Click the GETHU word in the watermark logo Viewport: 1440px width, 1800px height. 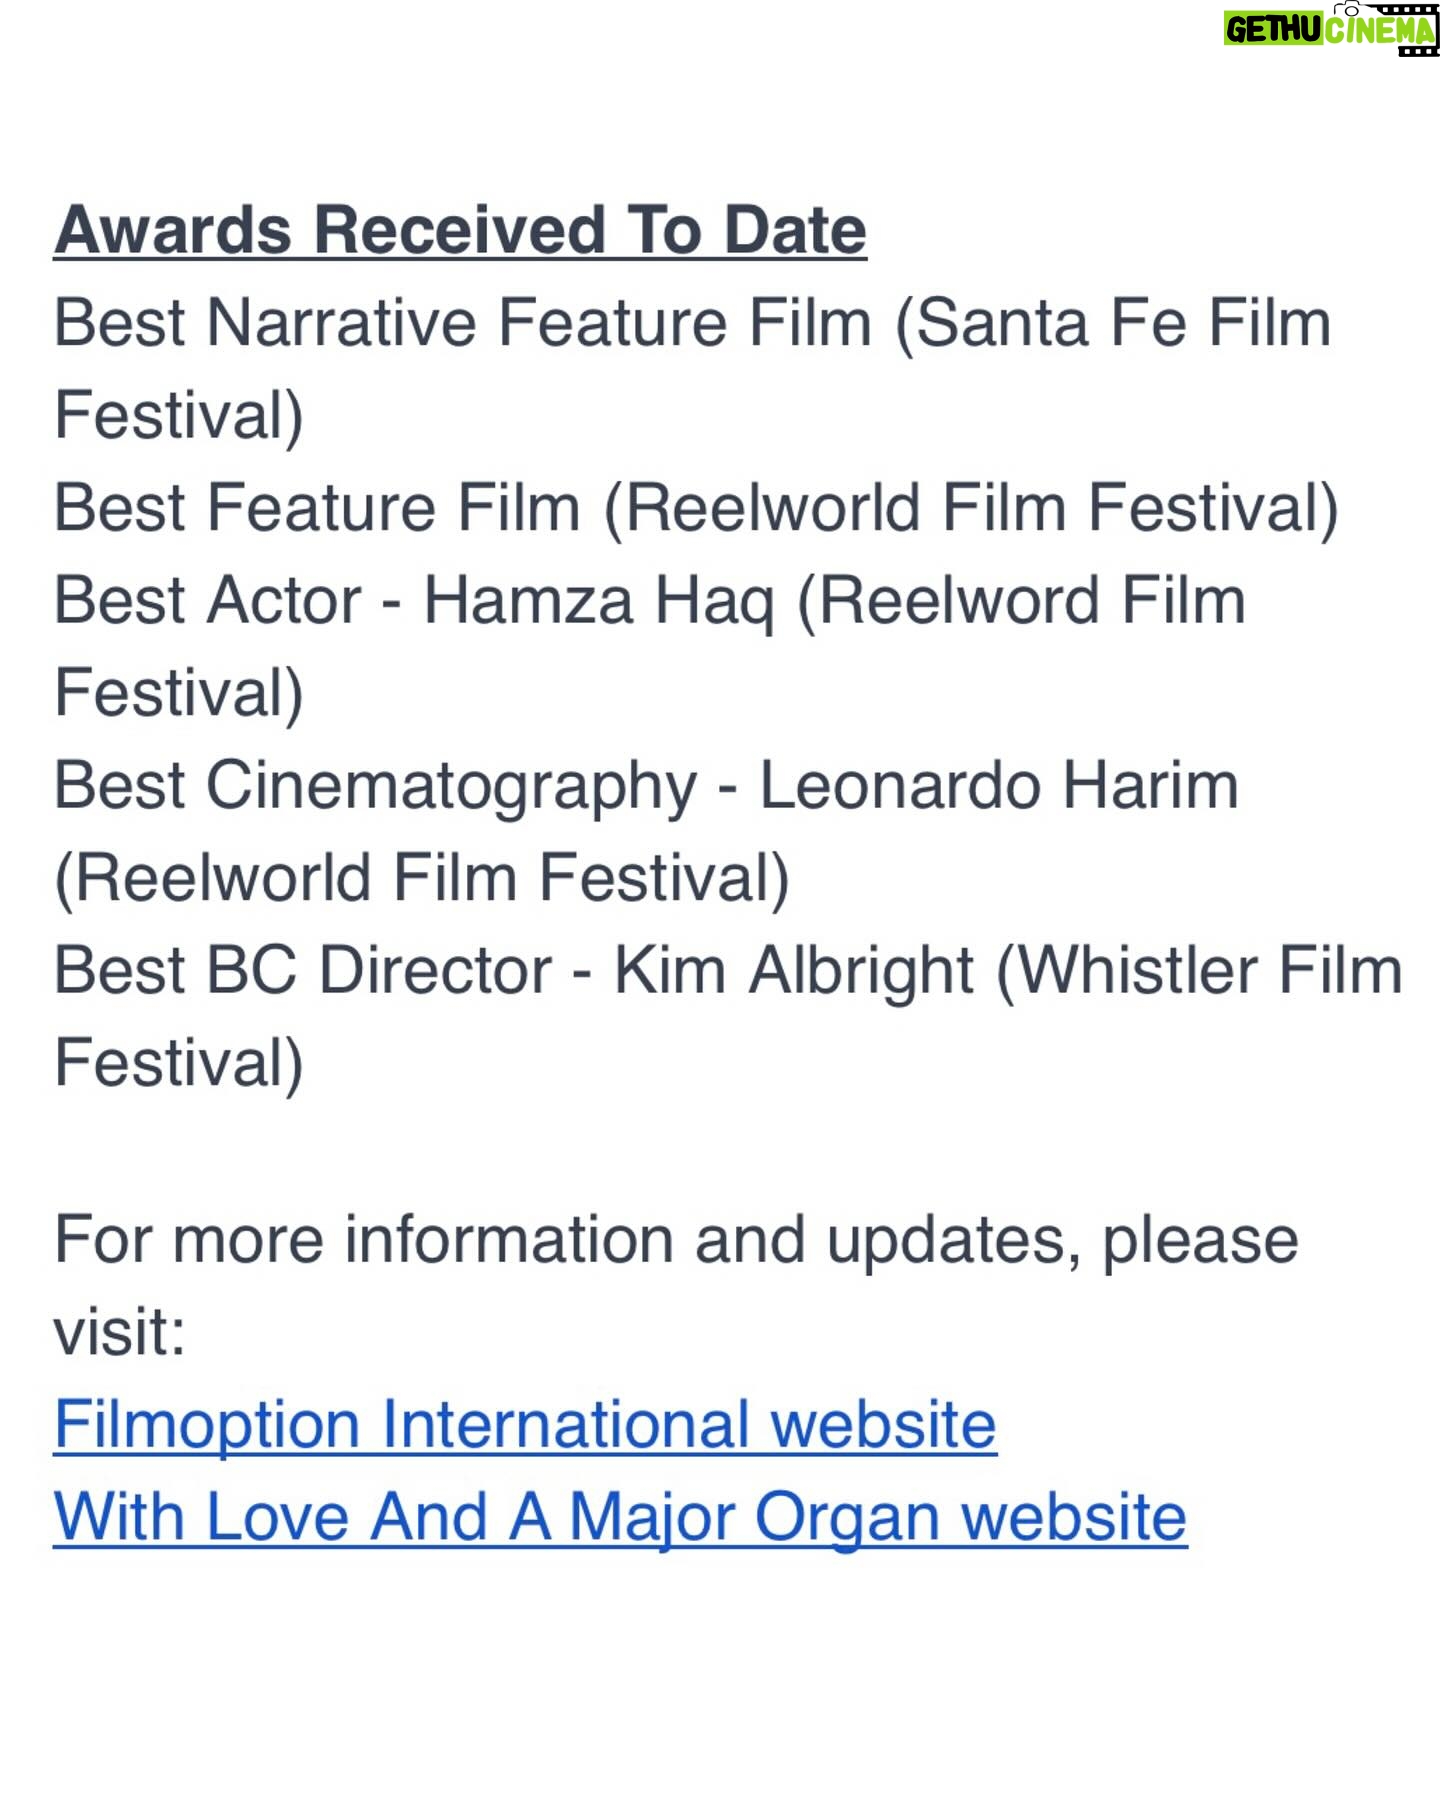[x=1275, y=30]
